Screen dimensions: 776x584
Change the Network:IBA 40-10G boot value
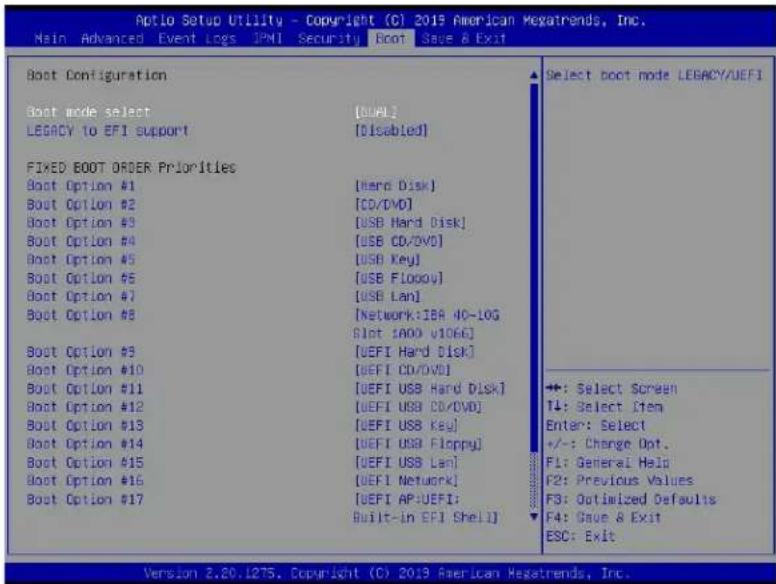427,324
